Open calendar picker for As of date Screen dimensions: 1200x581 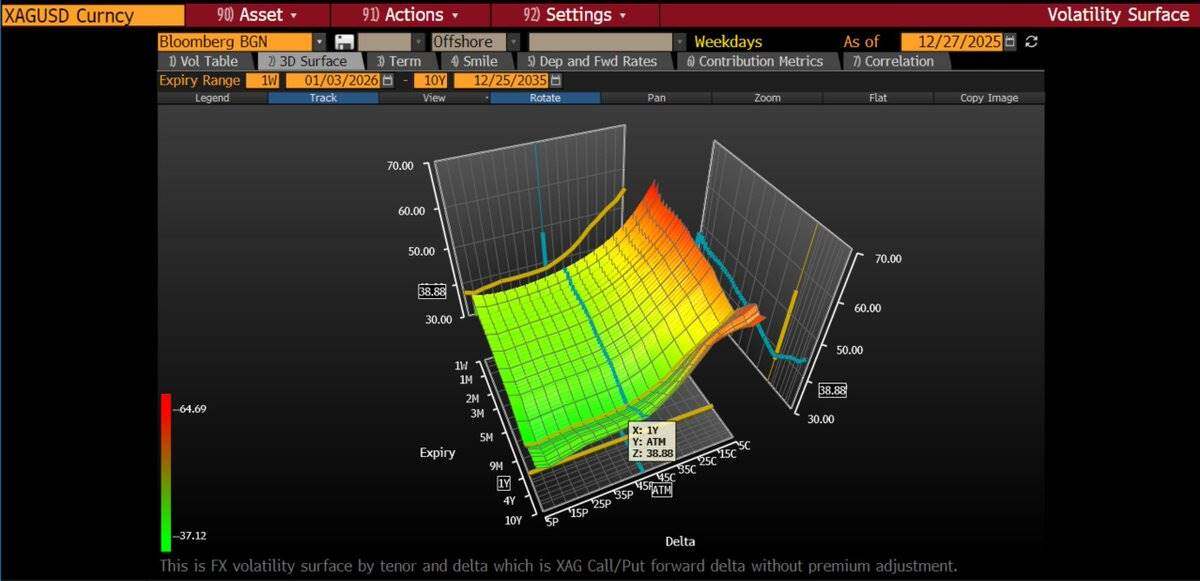point(1010,42)
